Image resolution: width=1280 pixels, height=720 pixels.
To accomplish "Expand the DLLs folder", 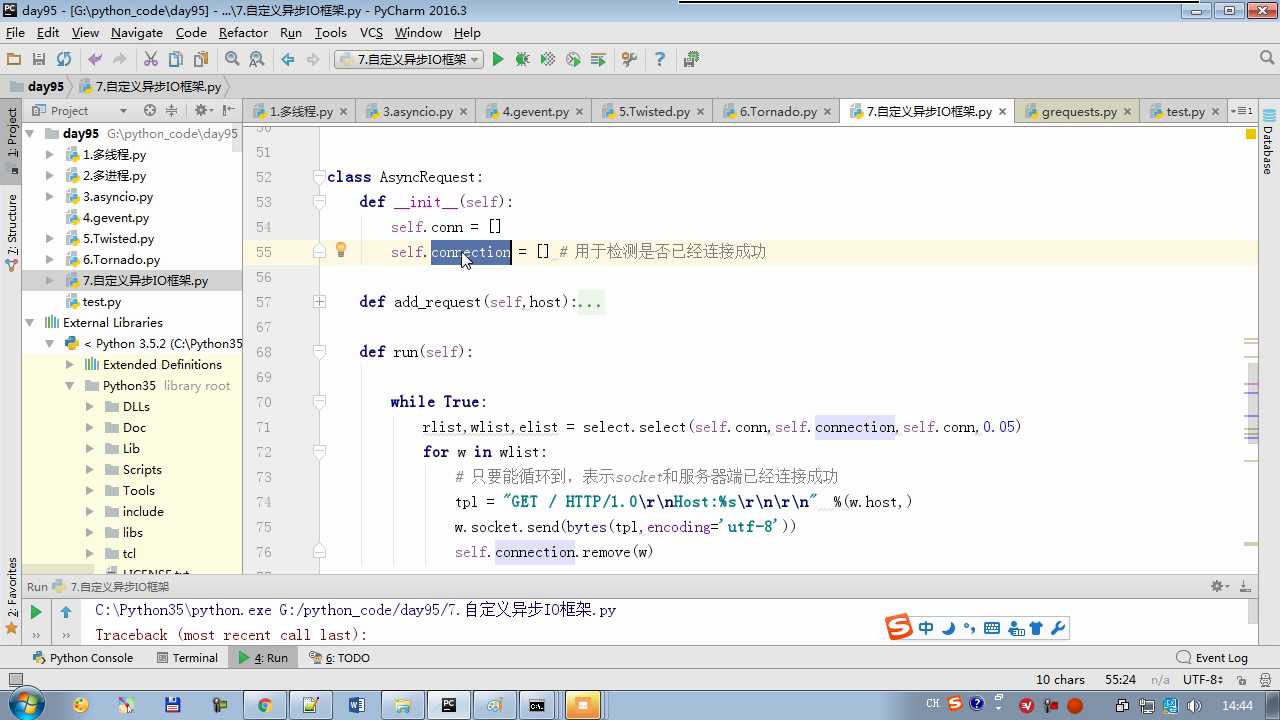I will 90,406.
